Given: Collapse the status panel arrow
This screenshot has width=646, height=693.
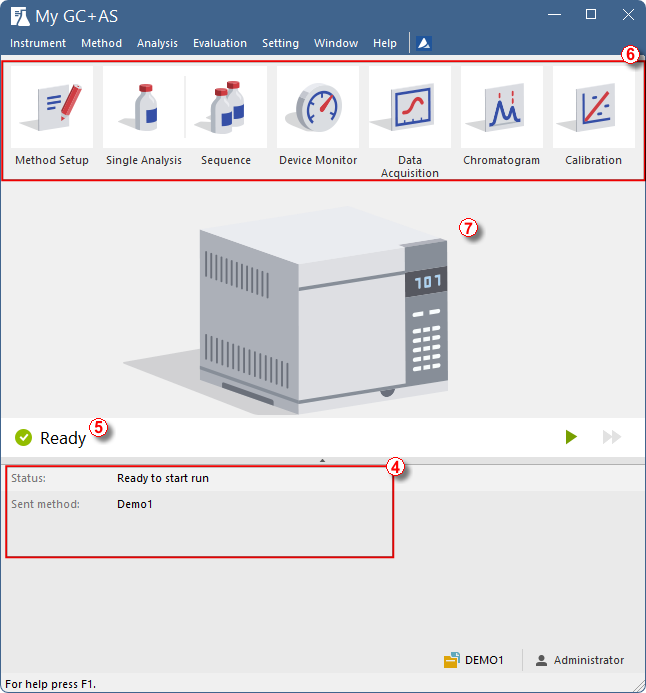Looking at the screenshot, I should (x=323, y=461).
